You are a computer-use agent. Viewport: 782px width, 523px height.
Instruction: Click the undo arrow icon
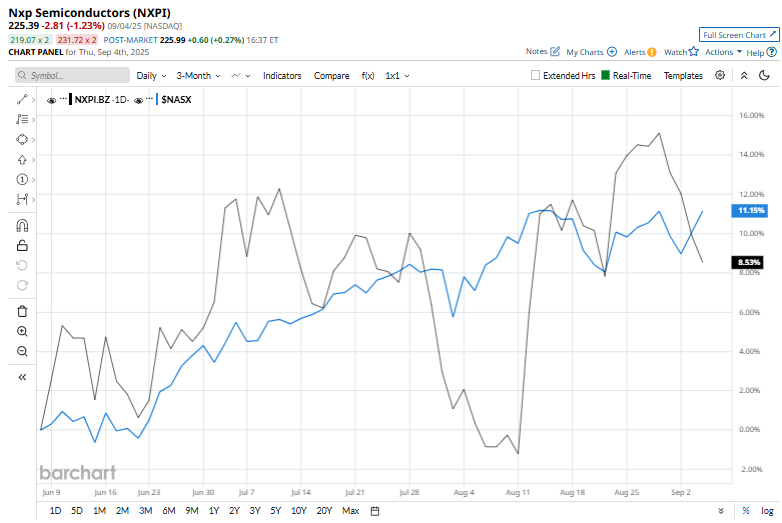point(22,265)
